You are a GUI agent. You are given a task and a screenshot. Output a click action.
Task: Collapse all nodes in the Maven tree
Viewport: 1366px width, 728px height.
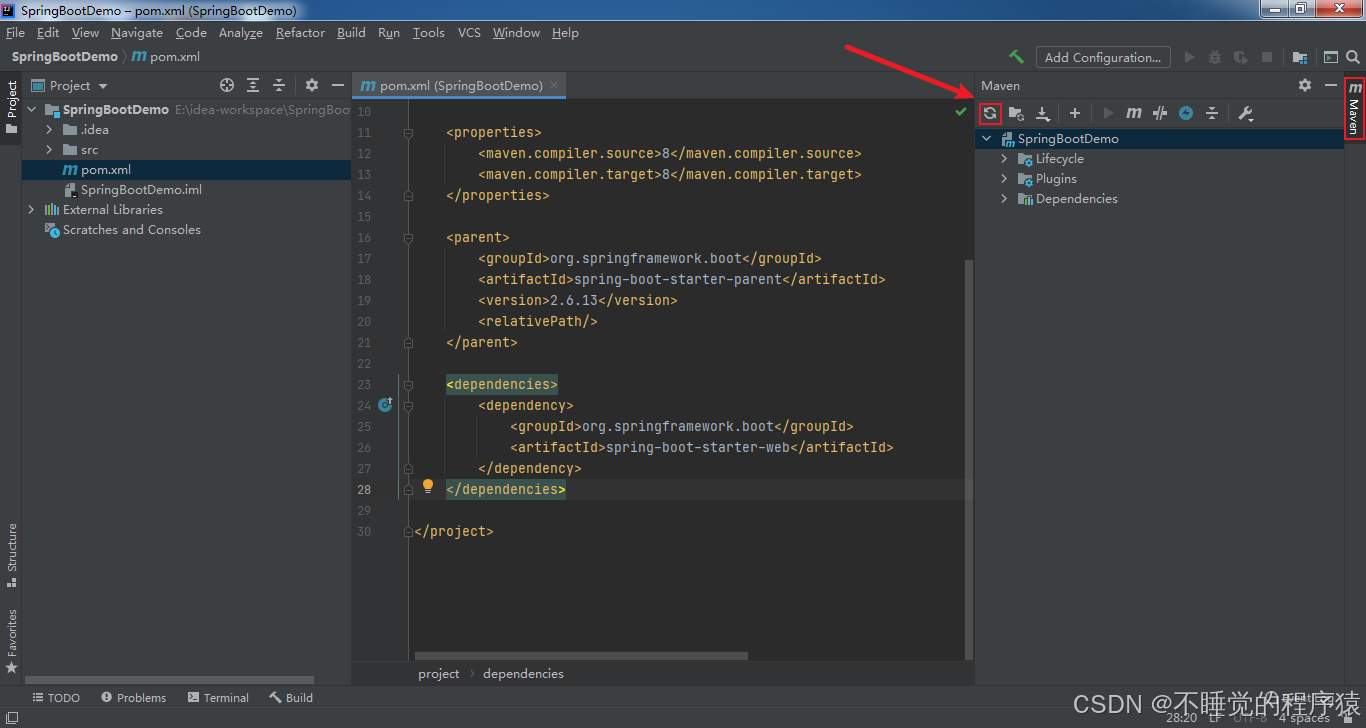1212,113
